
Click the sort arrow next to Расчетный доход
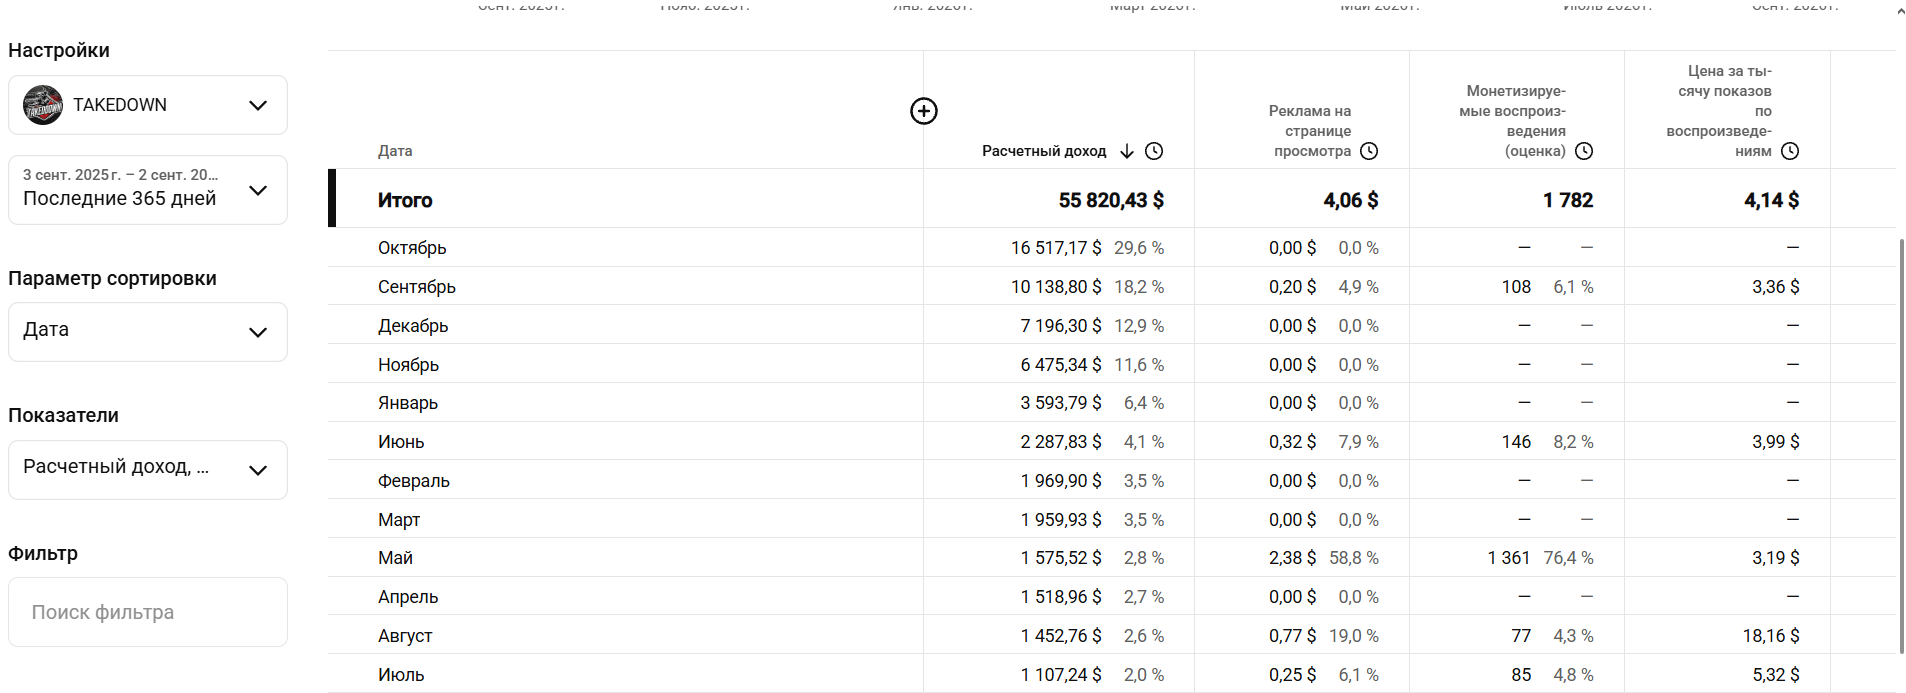click(1127, 151)
